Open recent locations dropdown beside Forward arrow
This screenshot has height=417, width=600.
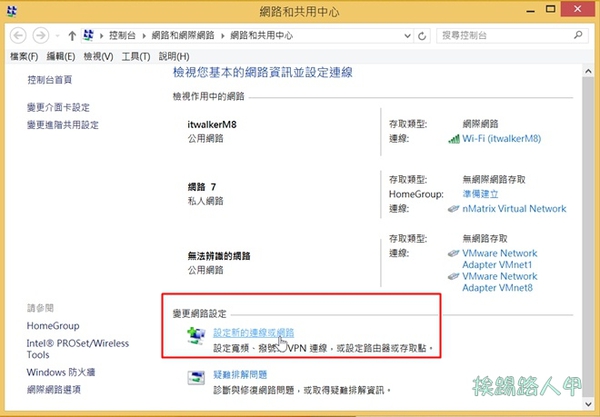tap(57, 36)
